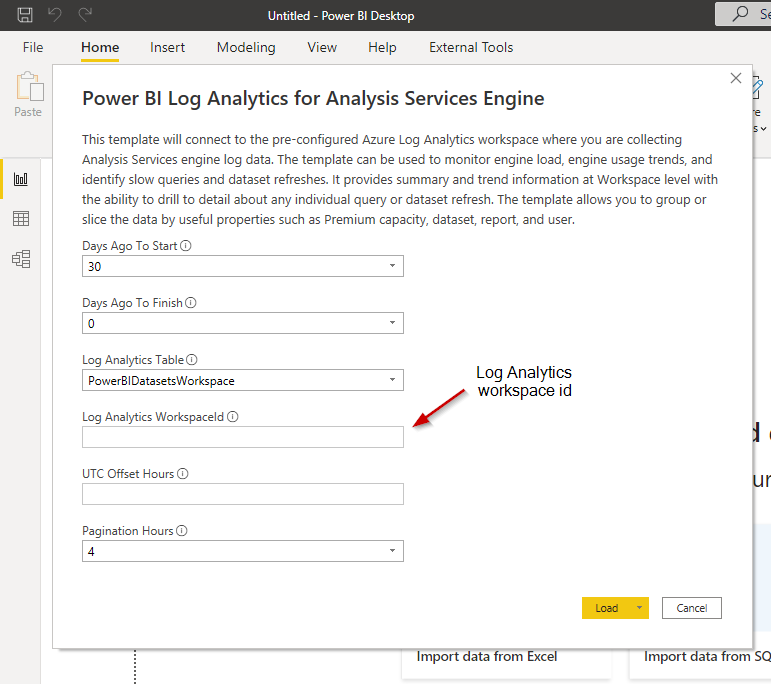Expand the Log Analytics Table dropdown
The width and height of the screenshot is (771, 684).
(x=392, y=380)
